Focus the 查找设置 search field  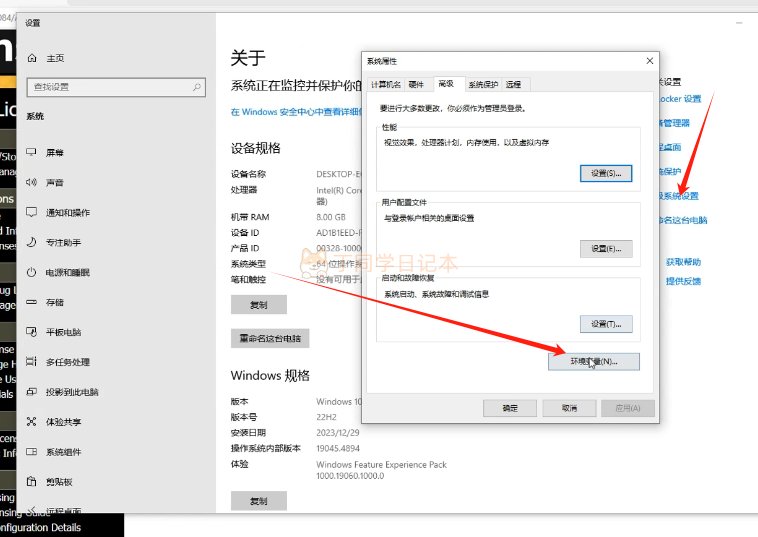click(x=116, y=87)
